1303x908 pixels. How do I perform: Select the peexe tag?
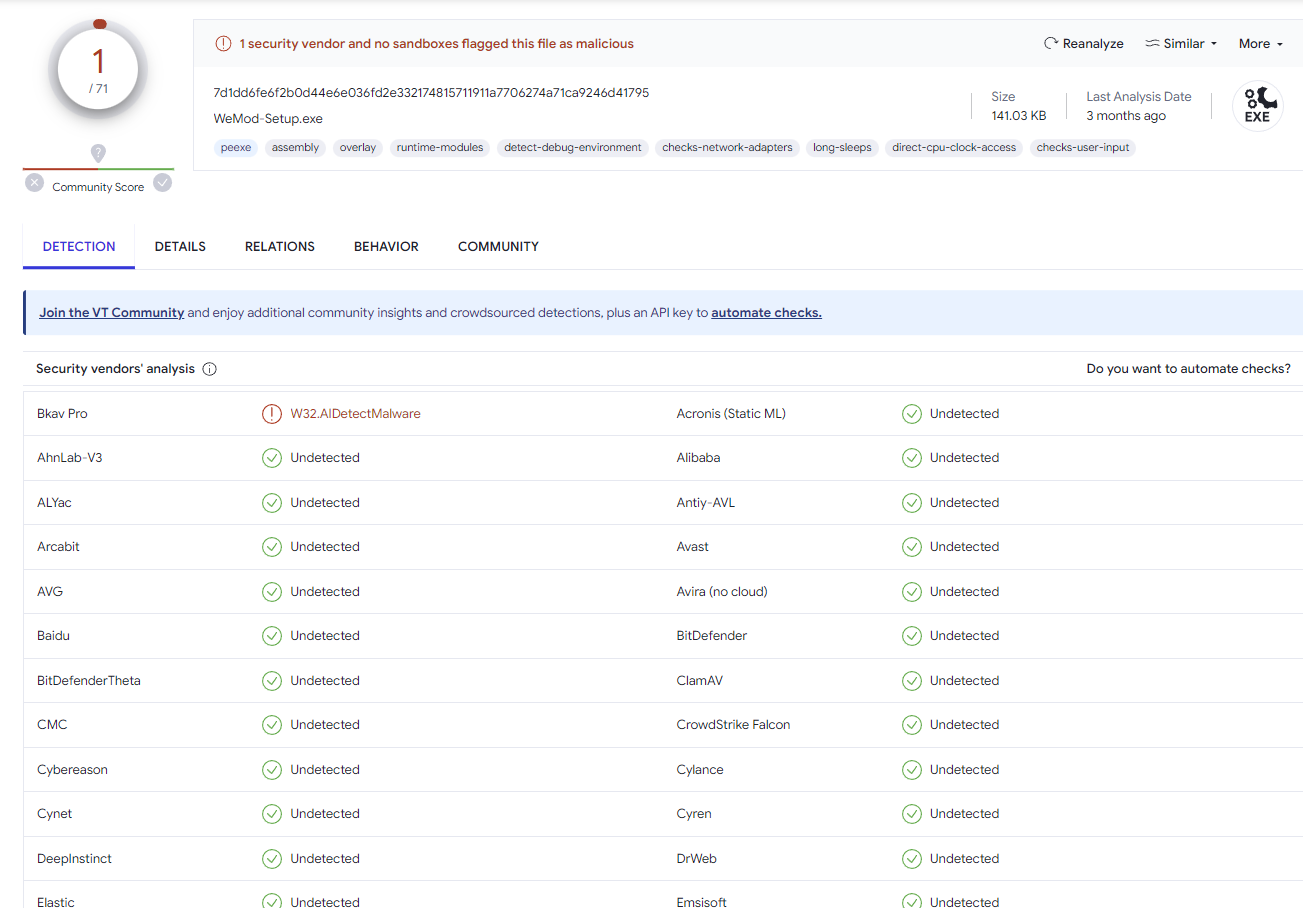(236, 148)
